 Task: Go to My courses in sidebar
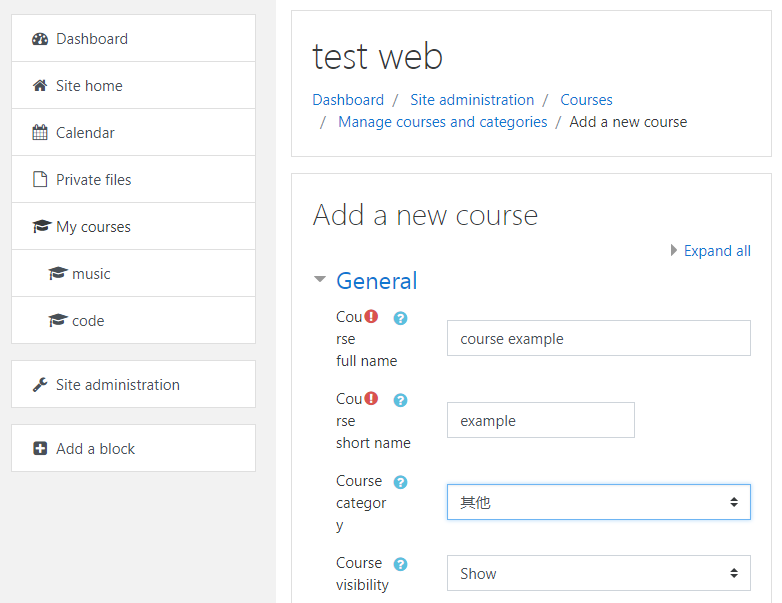click(93, 227)
